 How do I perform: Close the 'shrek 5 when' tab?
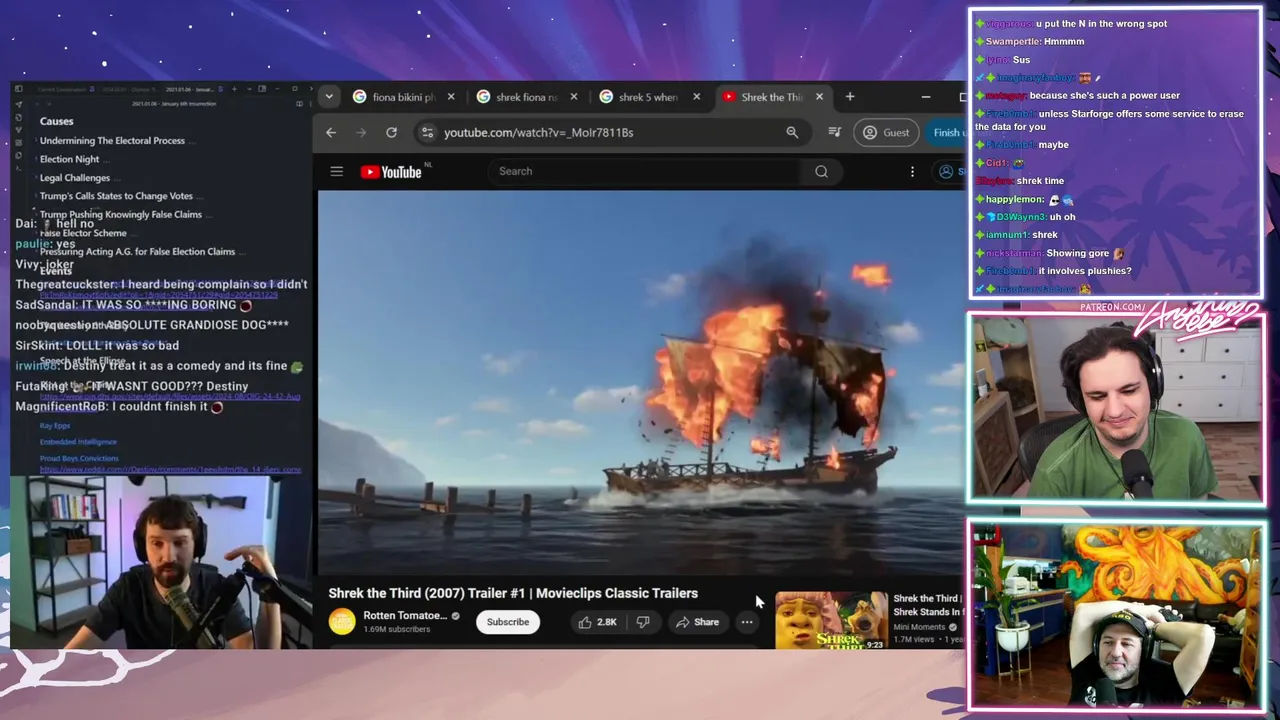point(696,97)
